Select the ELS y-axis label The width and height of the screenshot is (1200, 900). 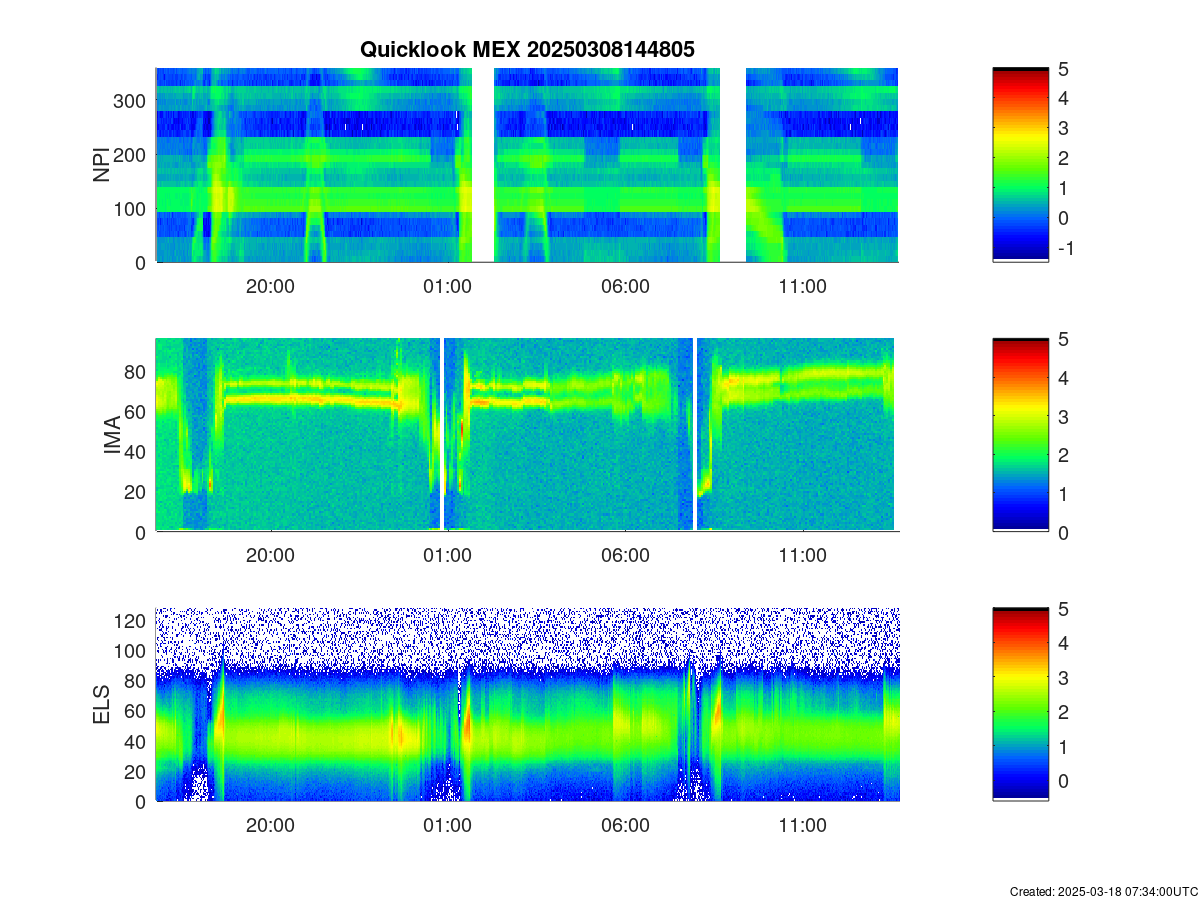[102, 706]
